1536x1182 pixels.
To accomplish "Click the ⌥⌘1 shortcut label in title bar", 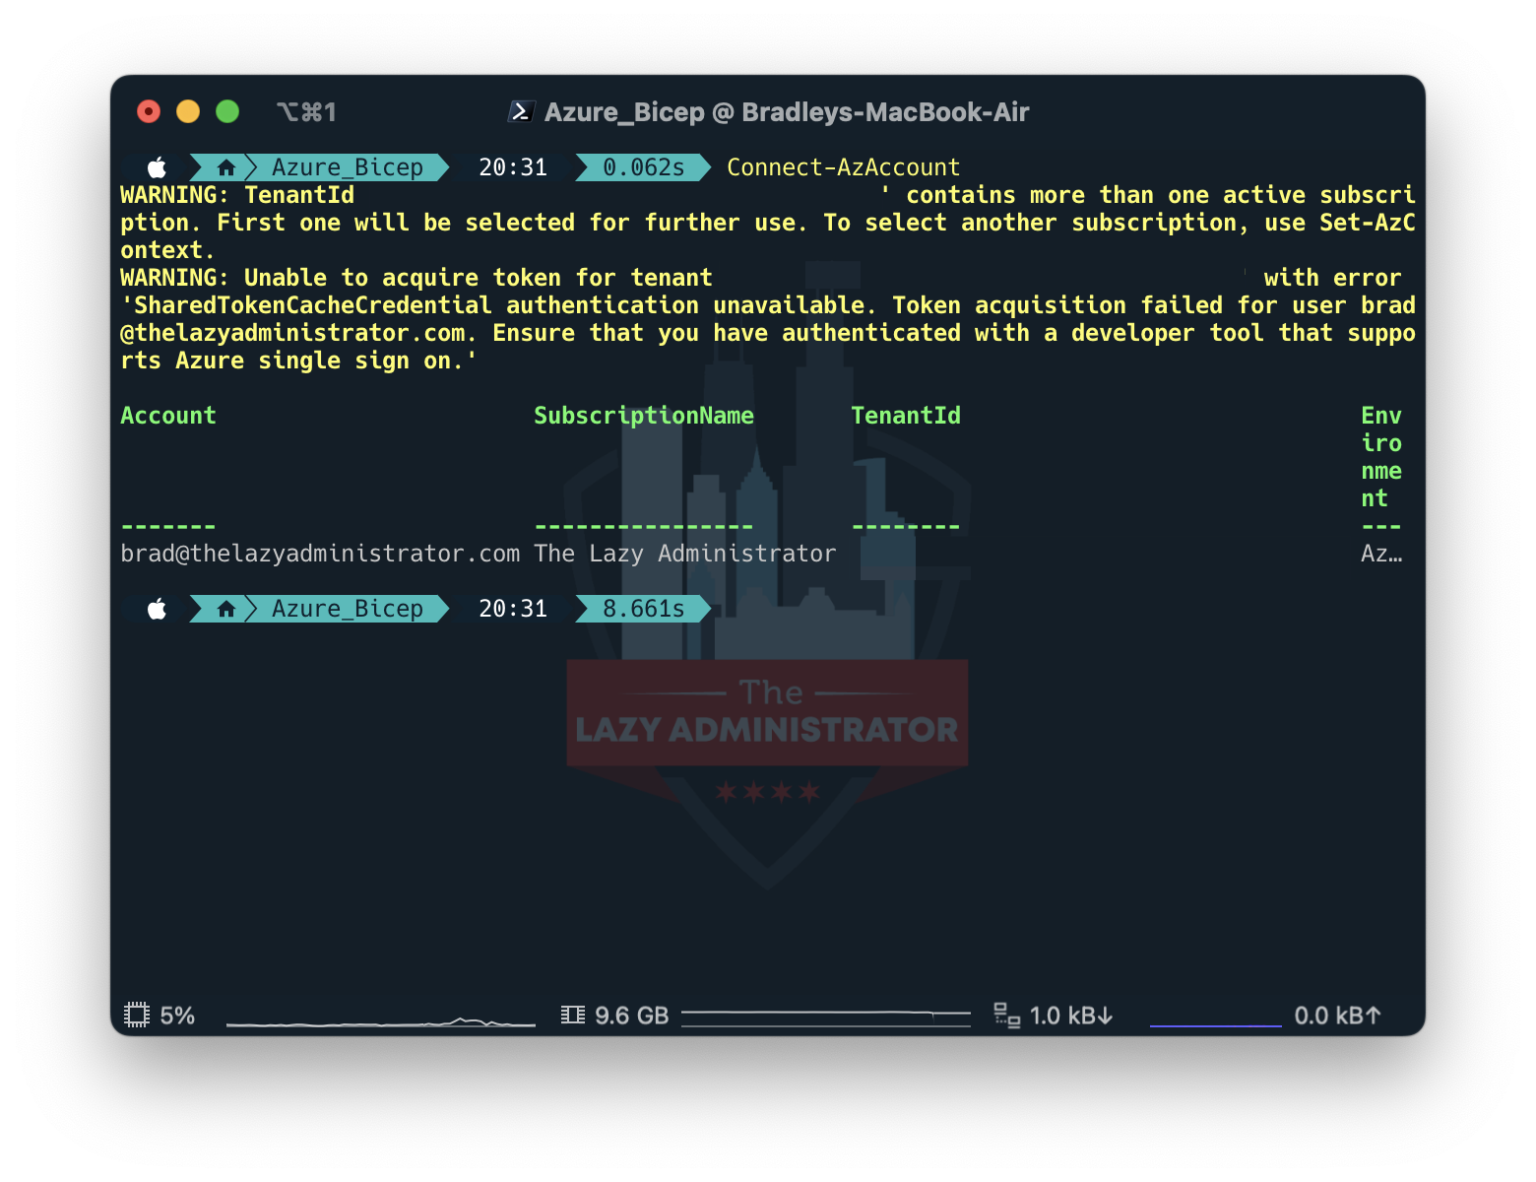I will tap(306, 112).
